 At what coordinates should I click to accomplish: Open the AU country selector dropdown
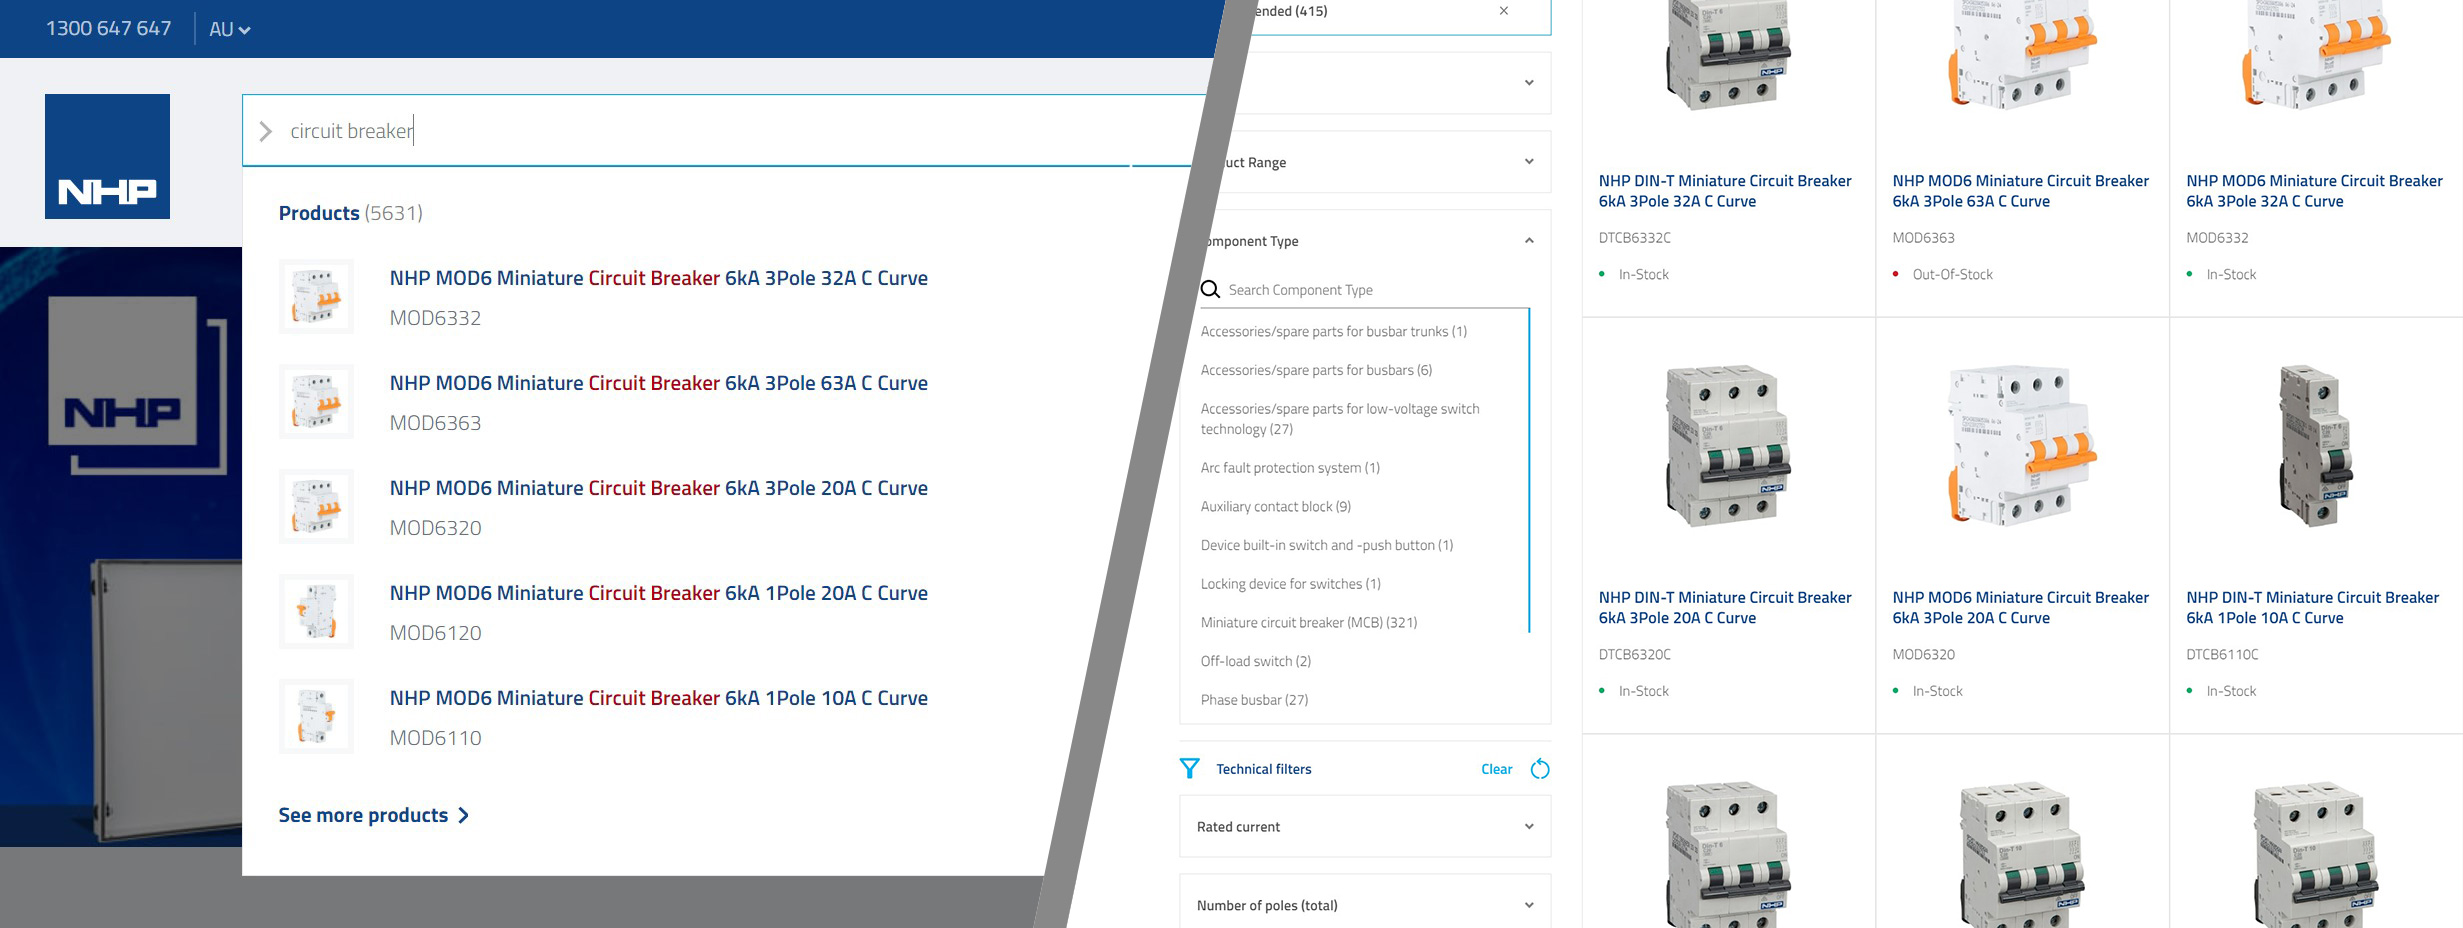[x=229, y=29]
